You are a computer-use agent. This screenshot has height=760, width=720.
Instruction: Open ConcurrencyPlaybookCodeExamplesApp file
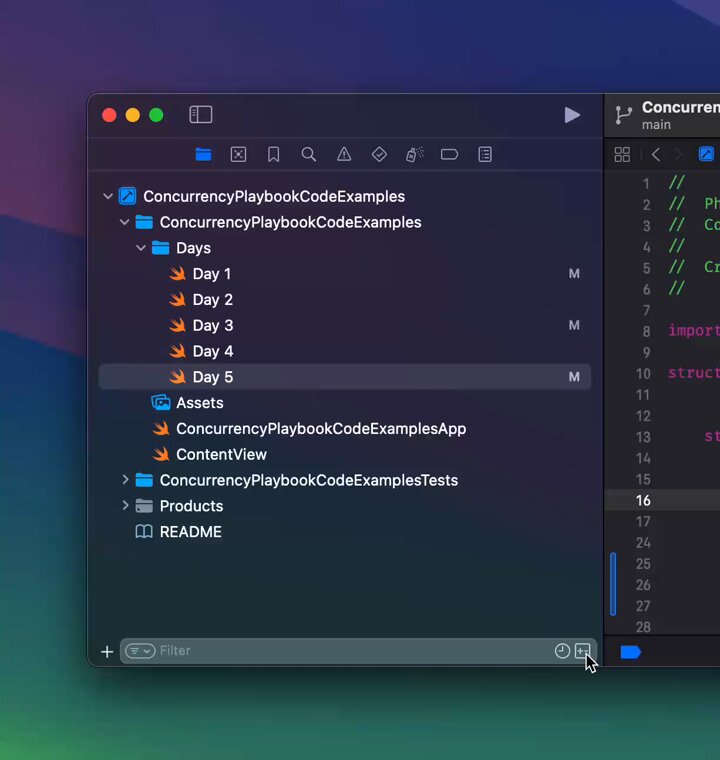(x=345, y=428)
